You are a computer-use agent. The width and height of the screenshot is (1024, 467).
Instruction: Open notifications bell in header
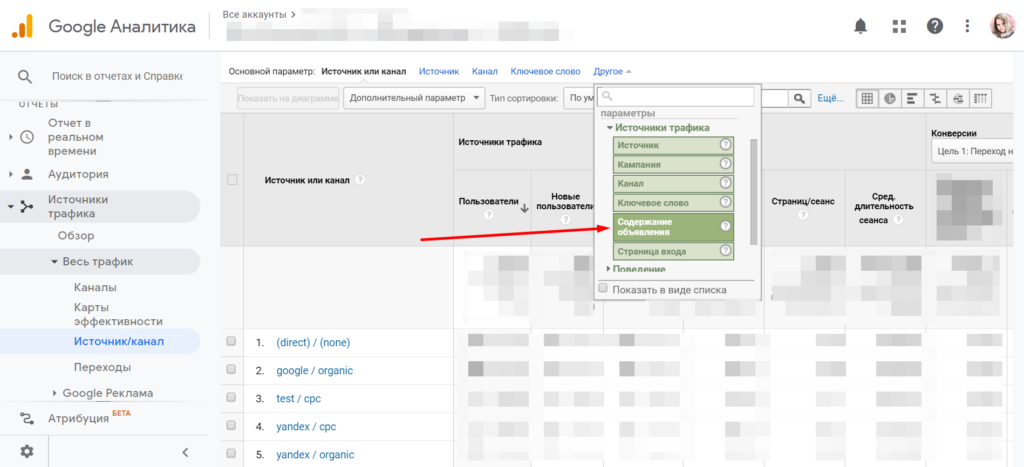coord(860,26)
